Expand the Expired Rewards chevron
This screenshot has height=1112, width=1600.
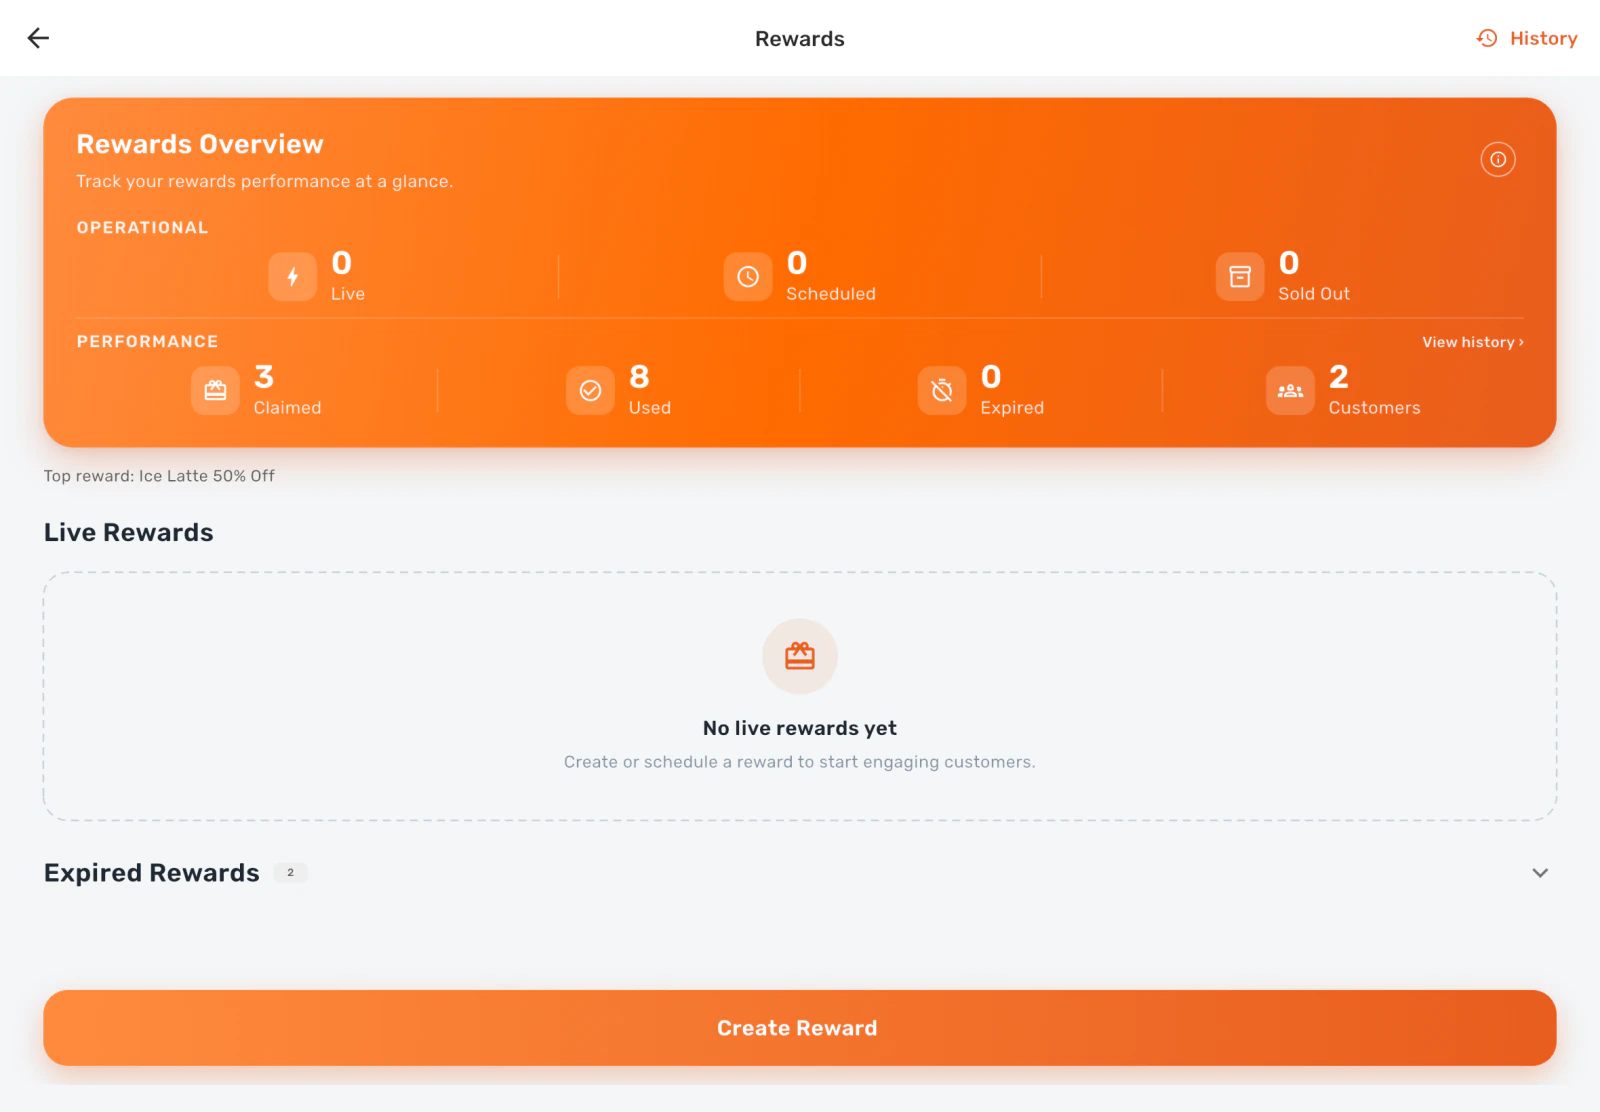coord(1540,873)
